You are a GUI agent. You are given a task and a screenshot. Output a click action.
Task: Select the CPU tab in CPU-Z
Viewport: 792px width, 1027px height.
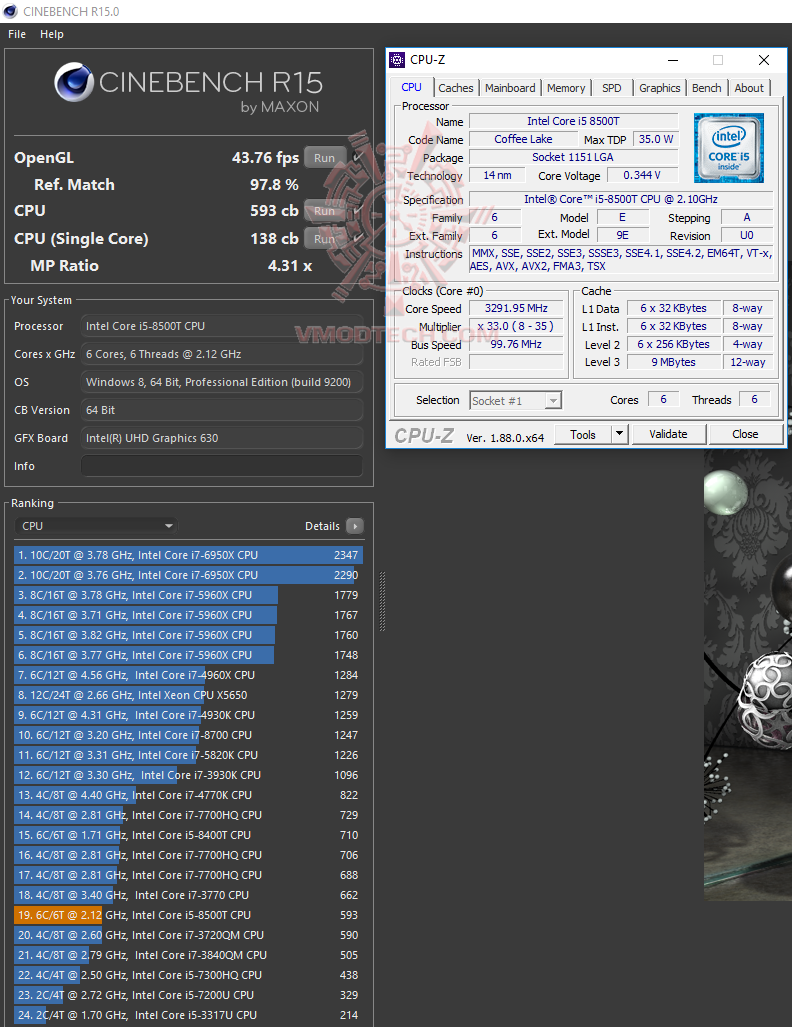point(411,87)
